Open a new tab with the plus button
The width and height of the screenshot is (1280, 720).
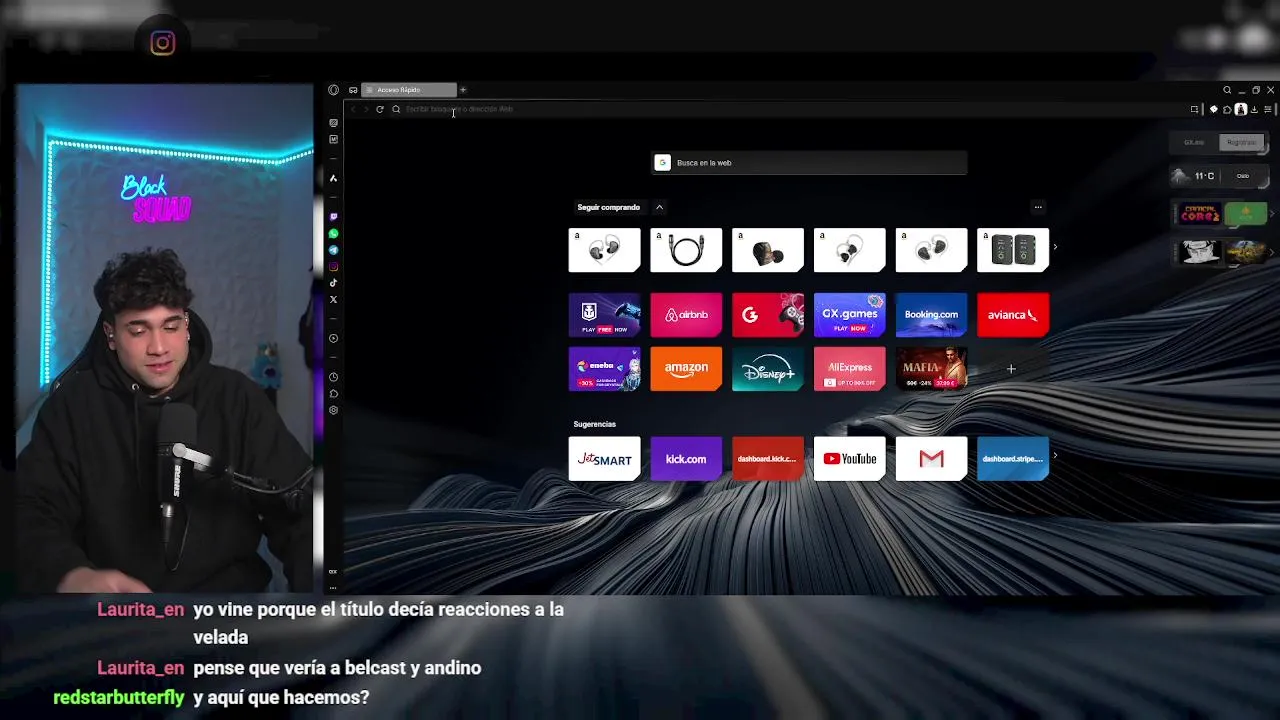click(463, 90)
